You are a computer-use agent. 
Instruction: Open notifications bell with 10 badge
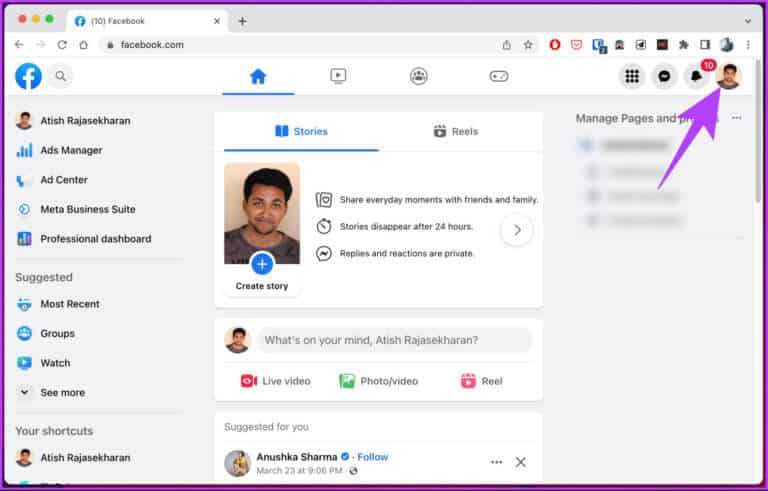point(696,76)
